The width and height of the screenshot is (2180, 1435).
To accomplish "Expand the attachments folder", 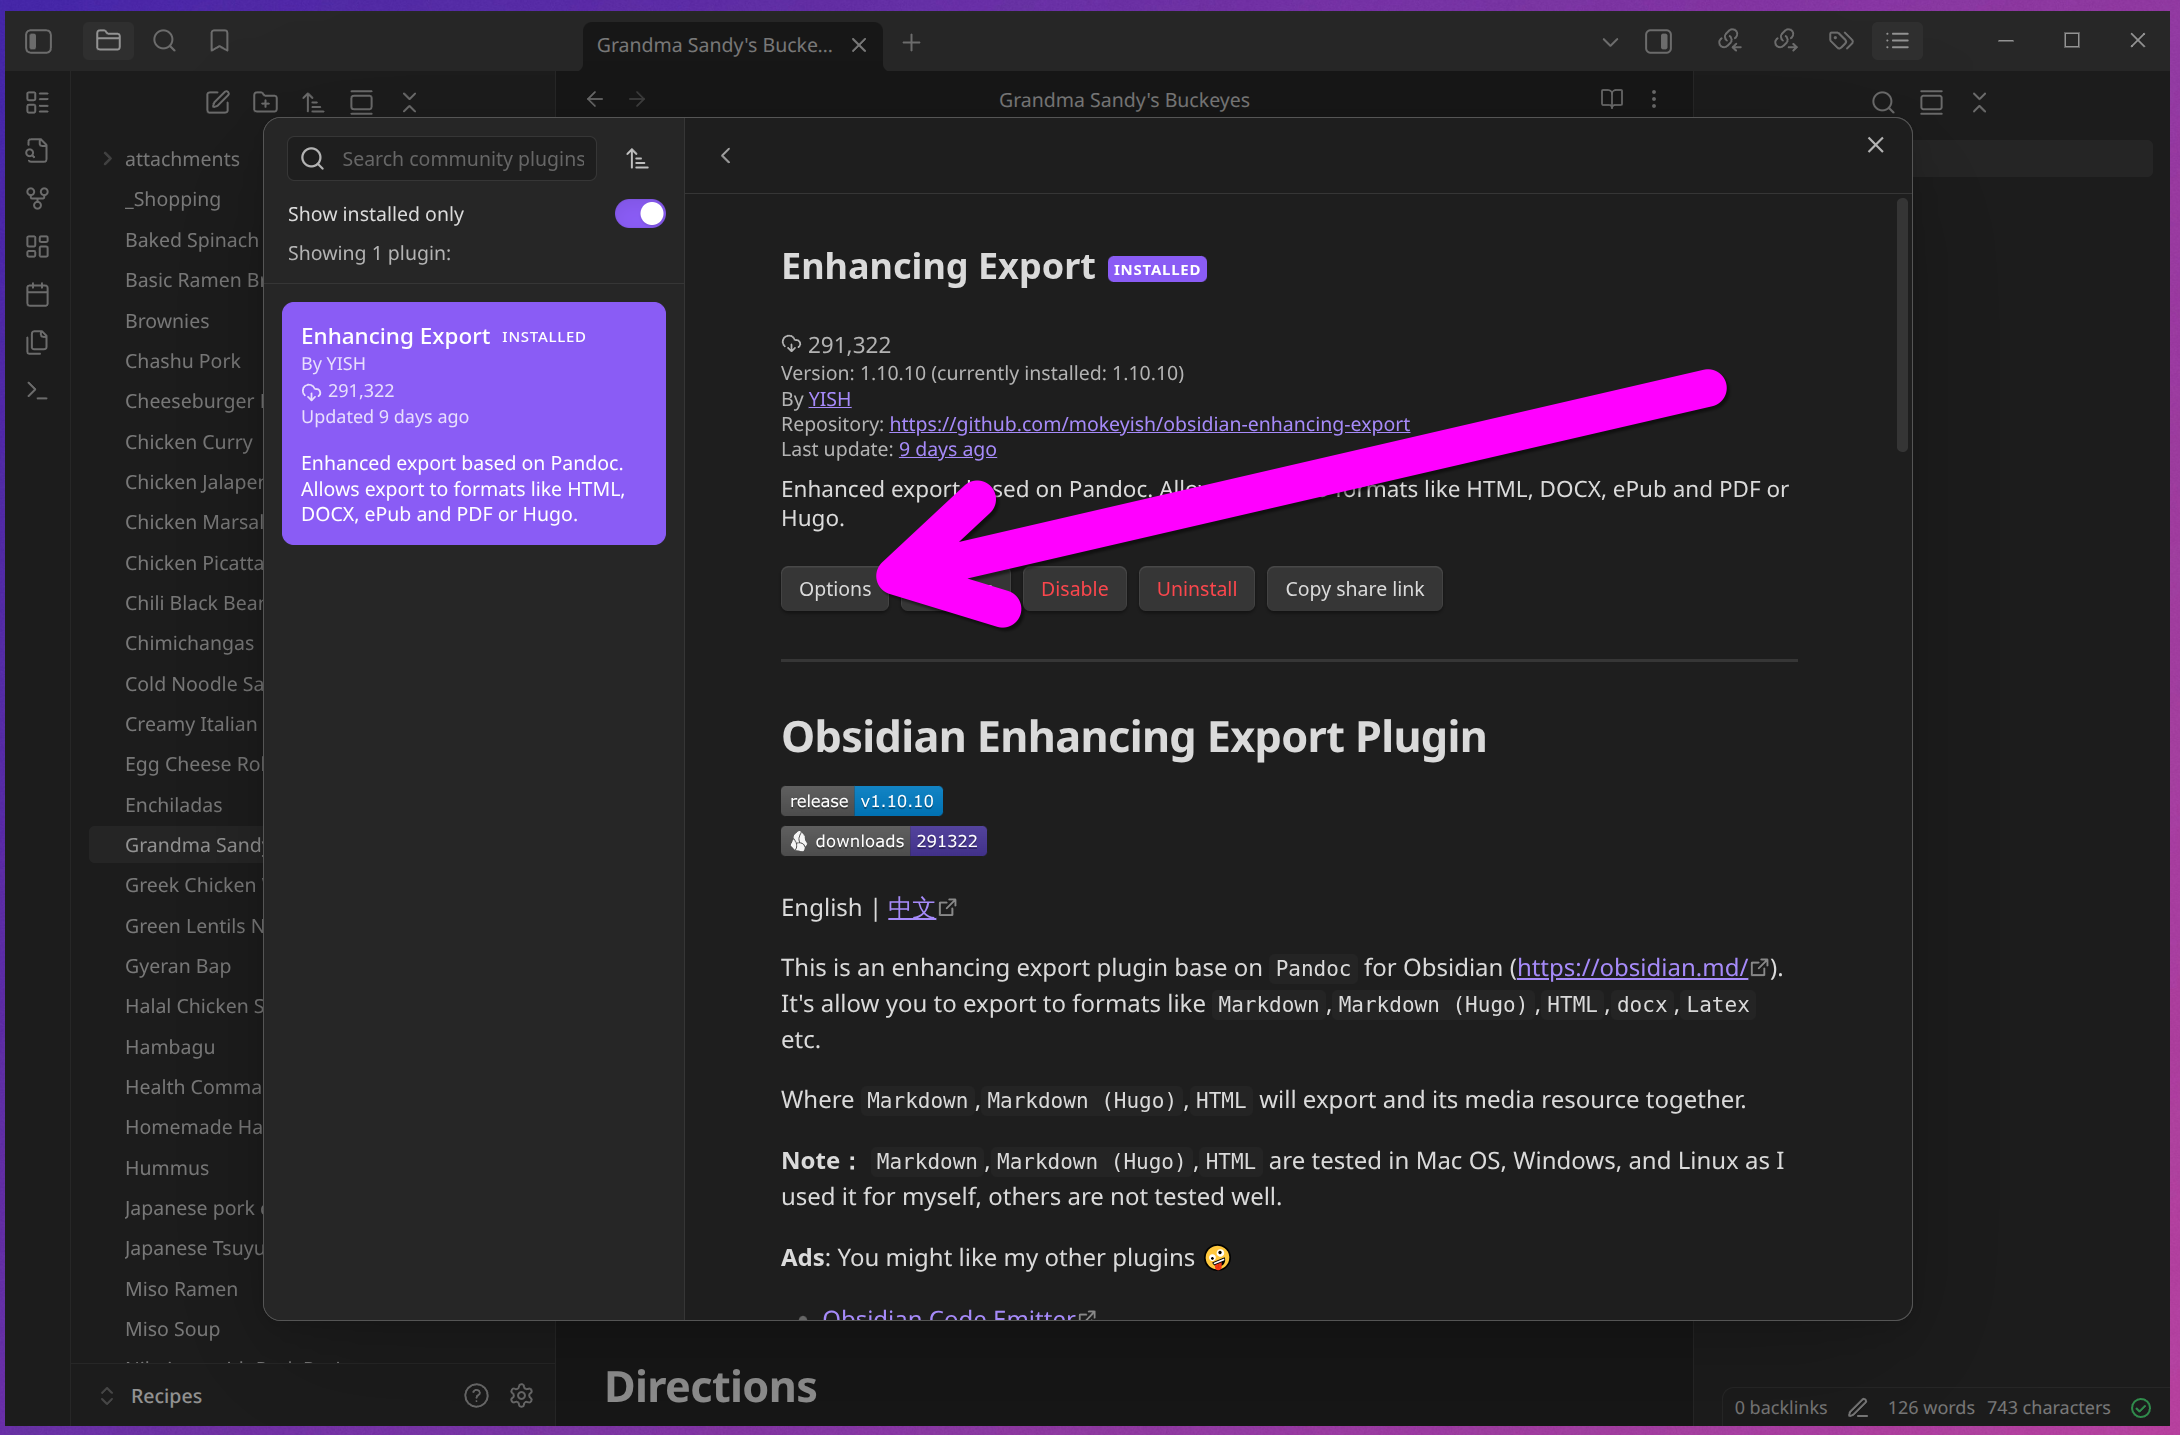I will click(107, 159).
